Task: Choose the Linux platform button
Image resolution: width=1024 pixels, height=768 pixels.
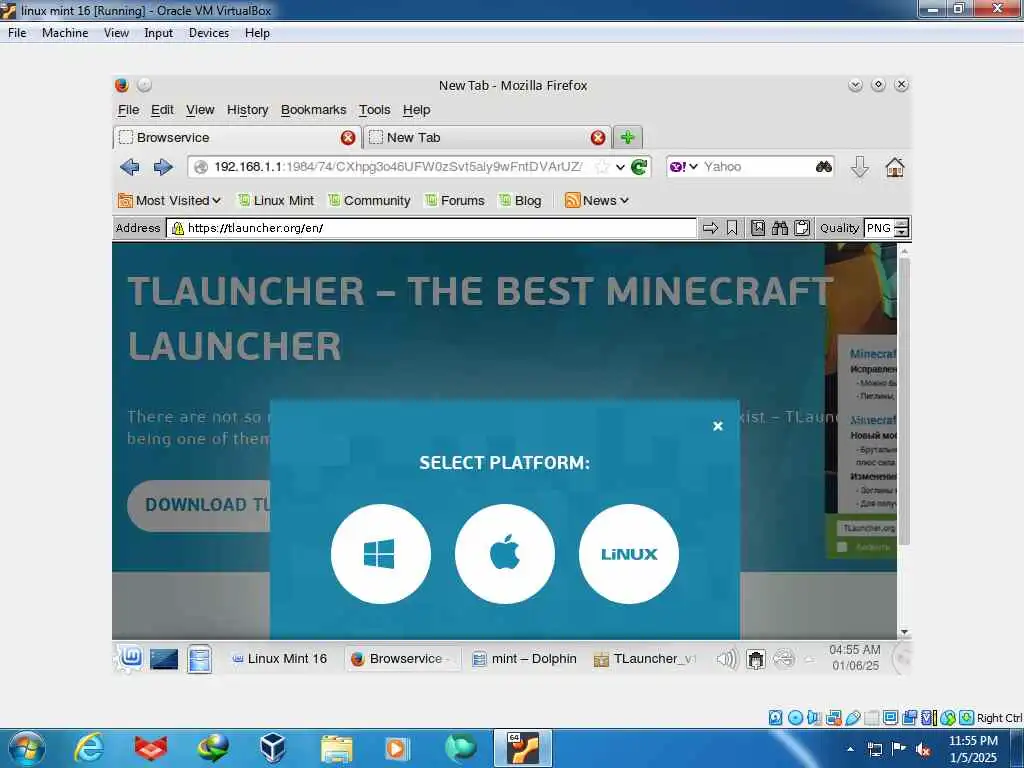Action: tap(629, 554)
